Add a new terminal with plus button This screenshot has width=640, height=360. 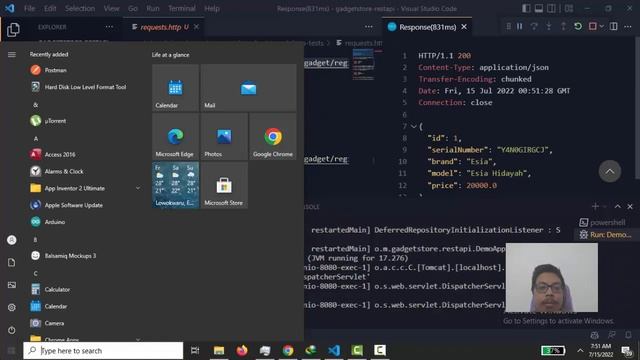tap(595, 207)
